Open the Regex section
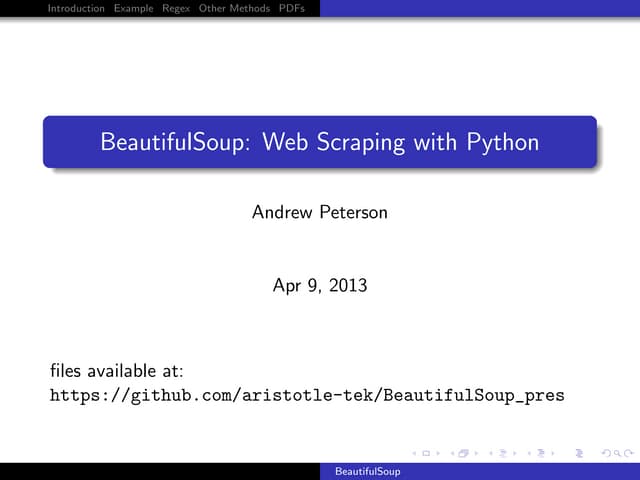640x480 pixels. pyautogui.click(x=176, y=8)
